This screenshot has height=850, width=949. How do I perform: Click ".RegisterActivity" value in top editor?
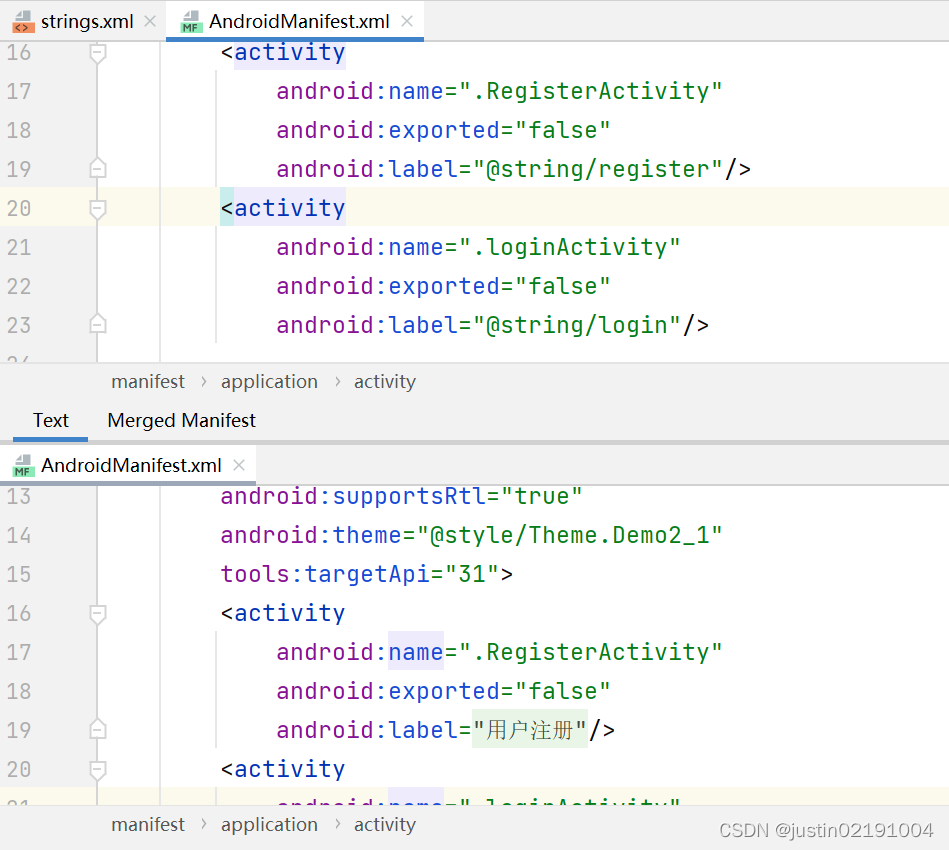click(x=591, y=91)
